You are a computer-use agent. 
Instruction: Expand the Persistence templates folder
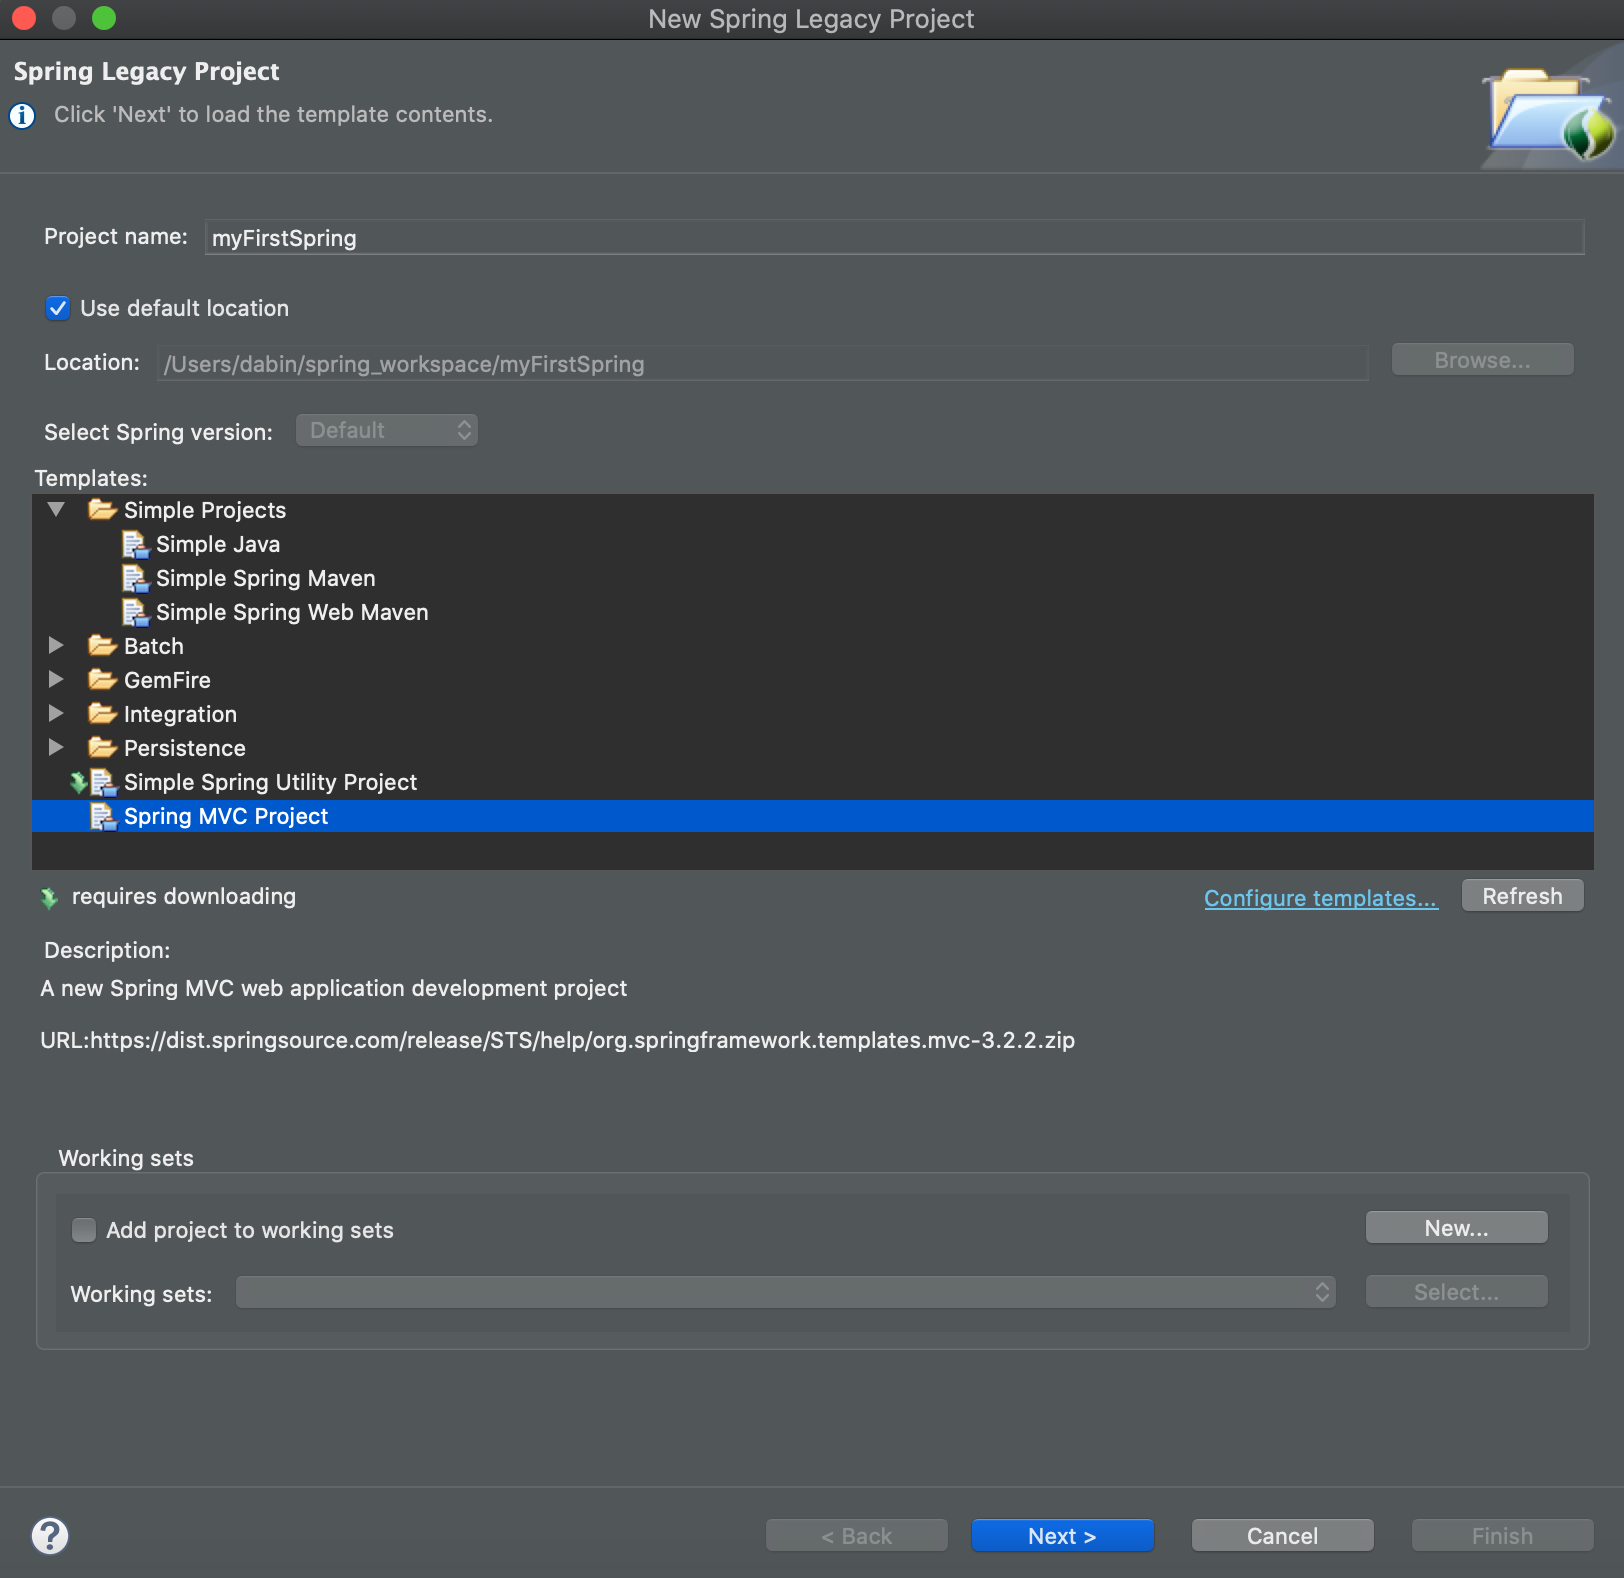[x=57, y=748]
